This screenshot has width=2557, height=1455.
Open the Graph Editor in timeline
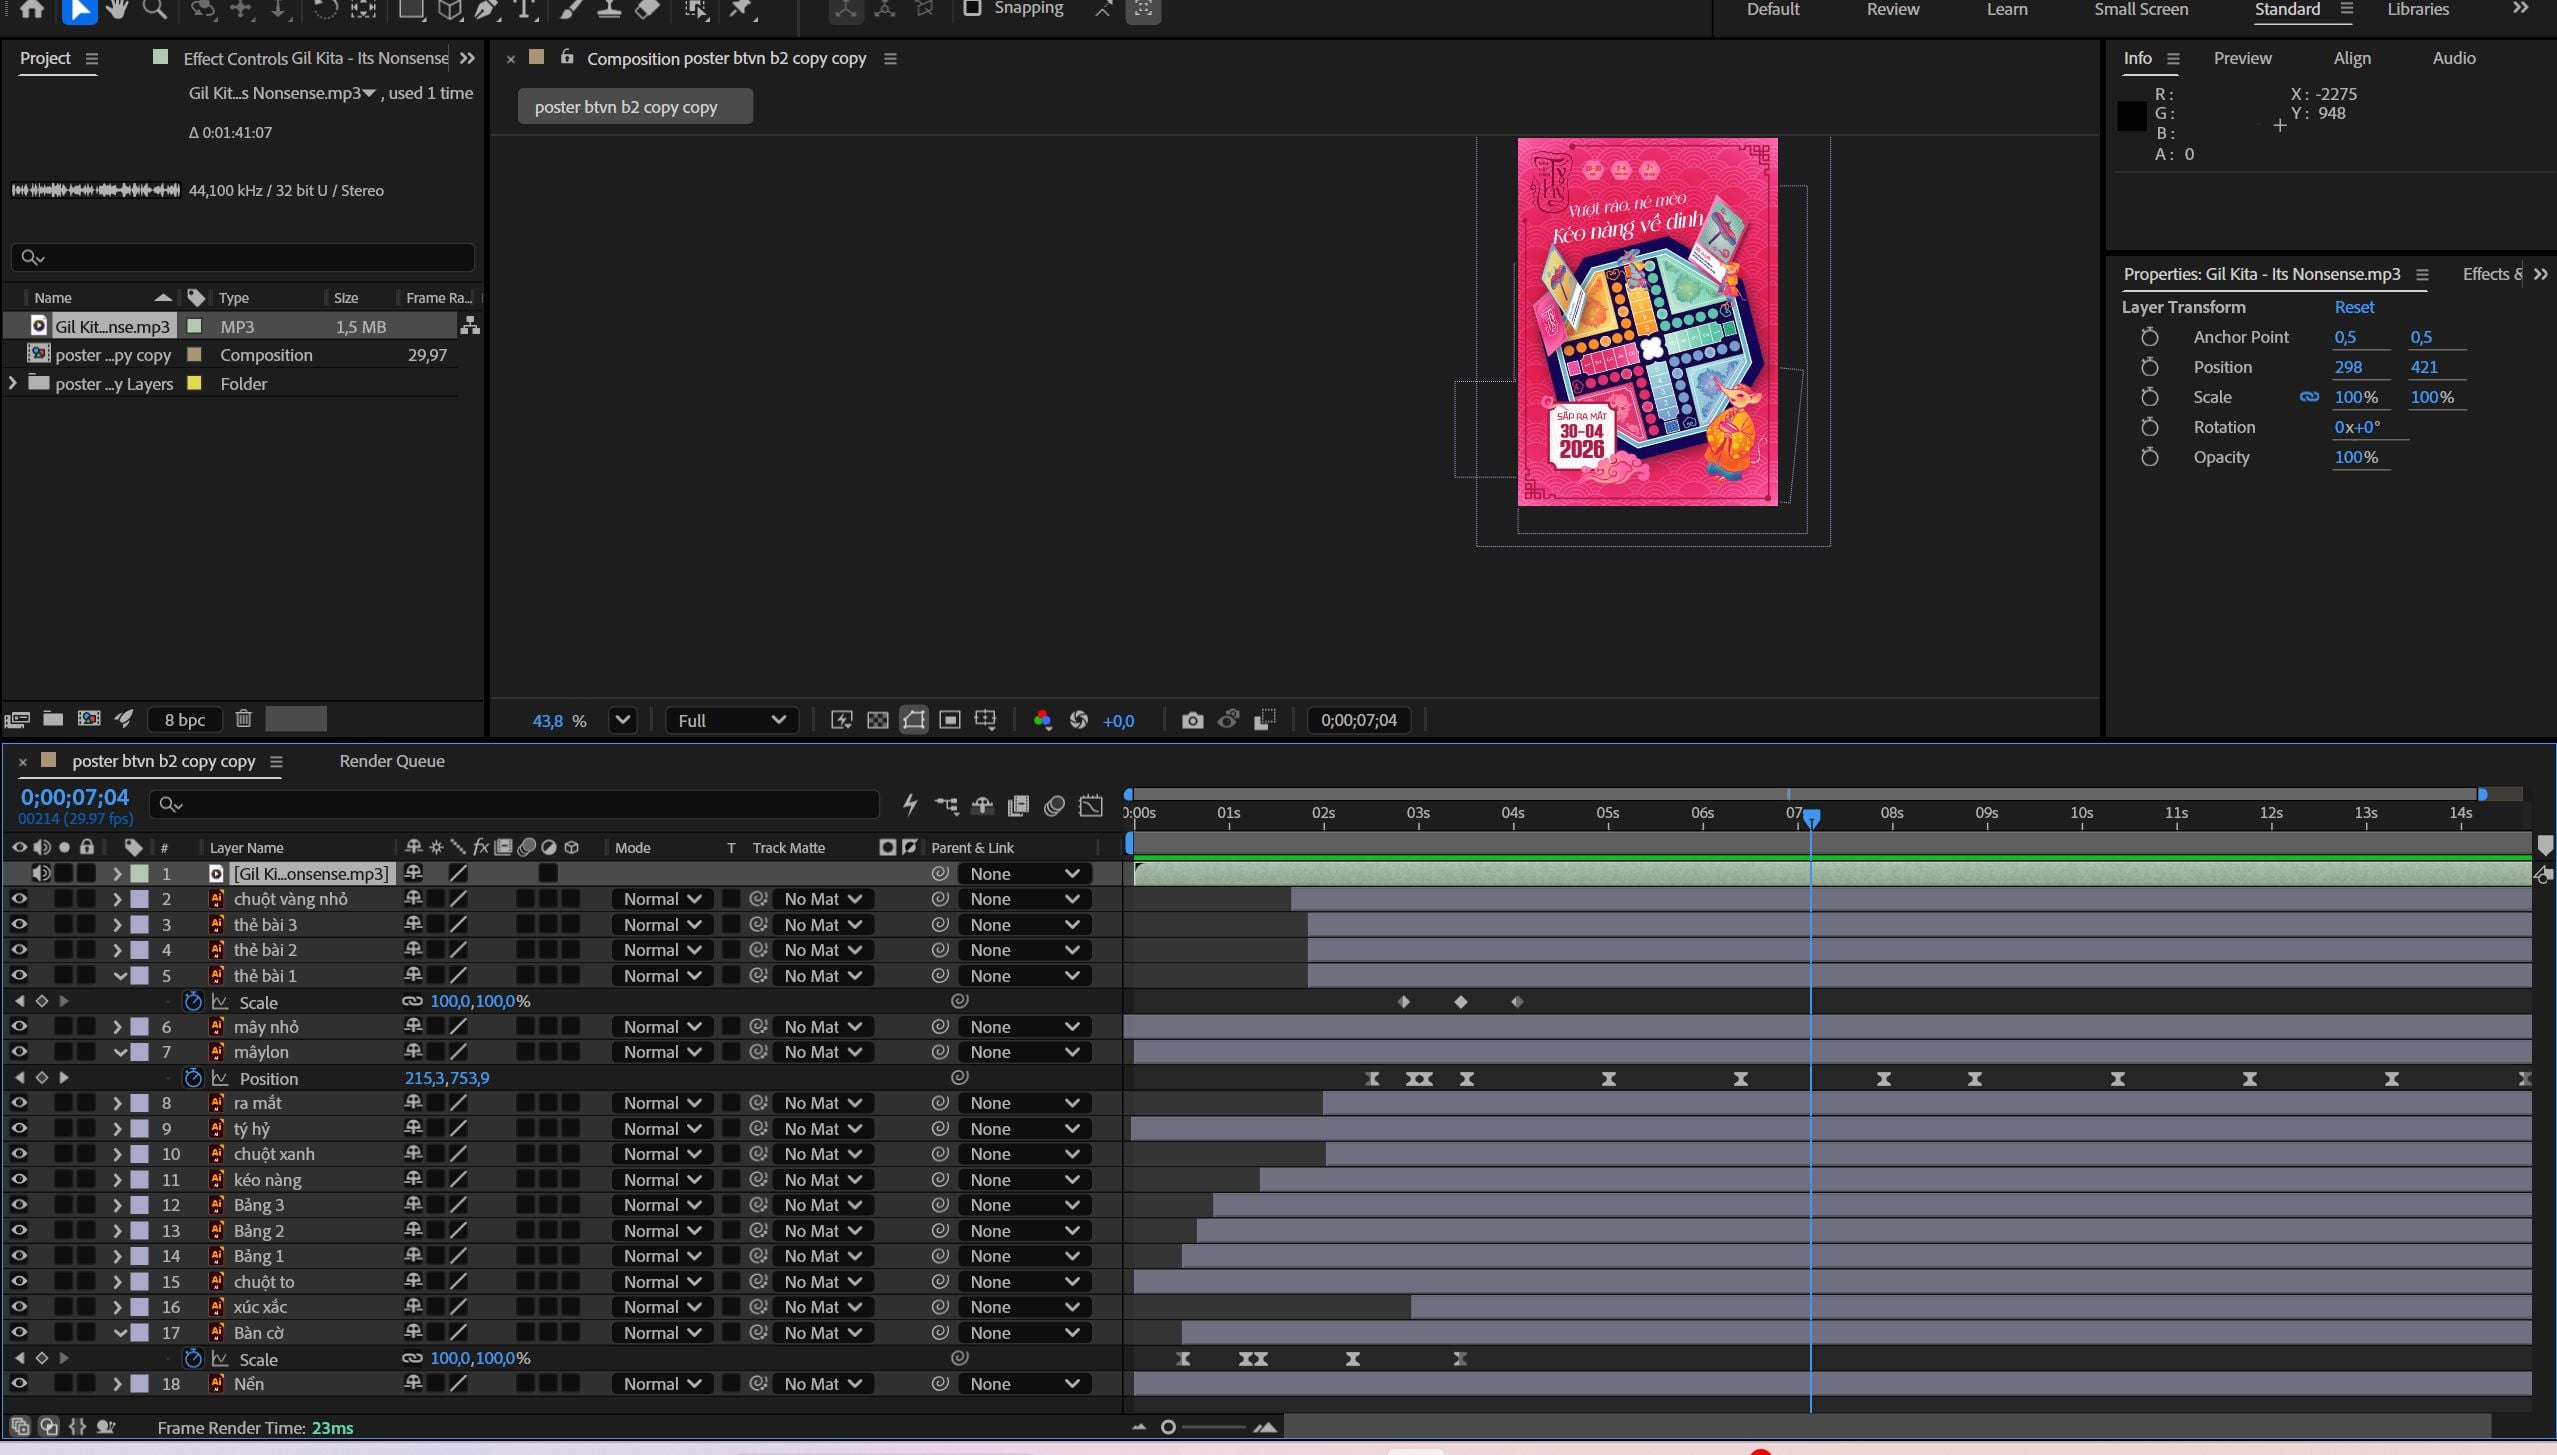[1091, 805]
